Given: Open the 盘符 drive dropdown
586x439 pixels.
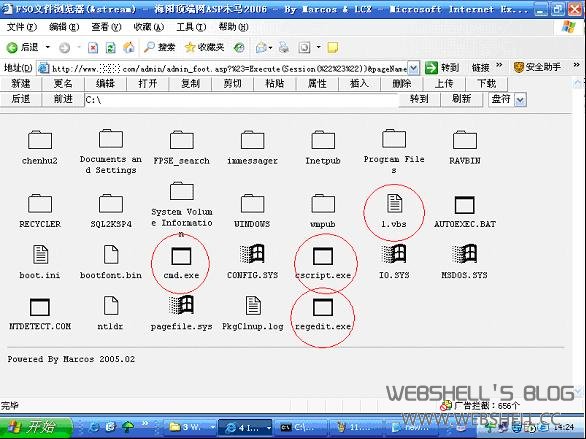Looking at the screenshot, I should 508,99.
